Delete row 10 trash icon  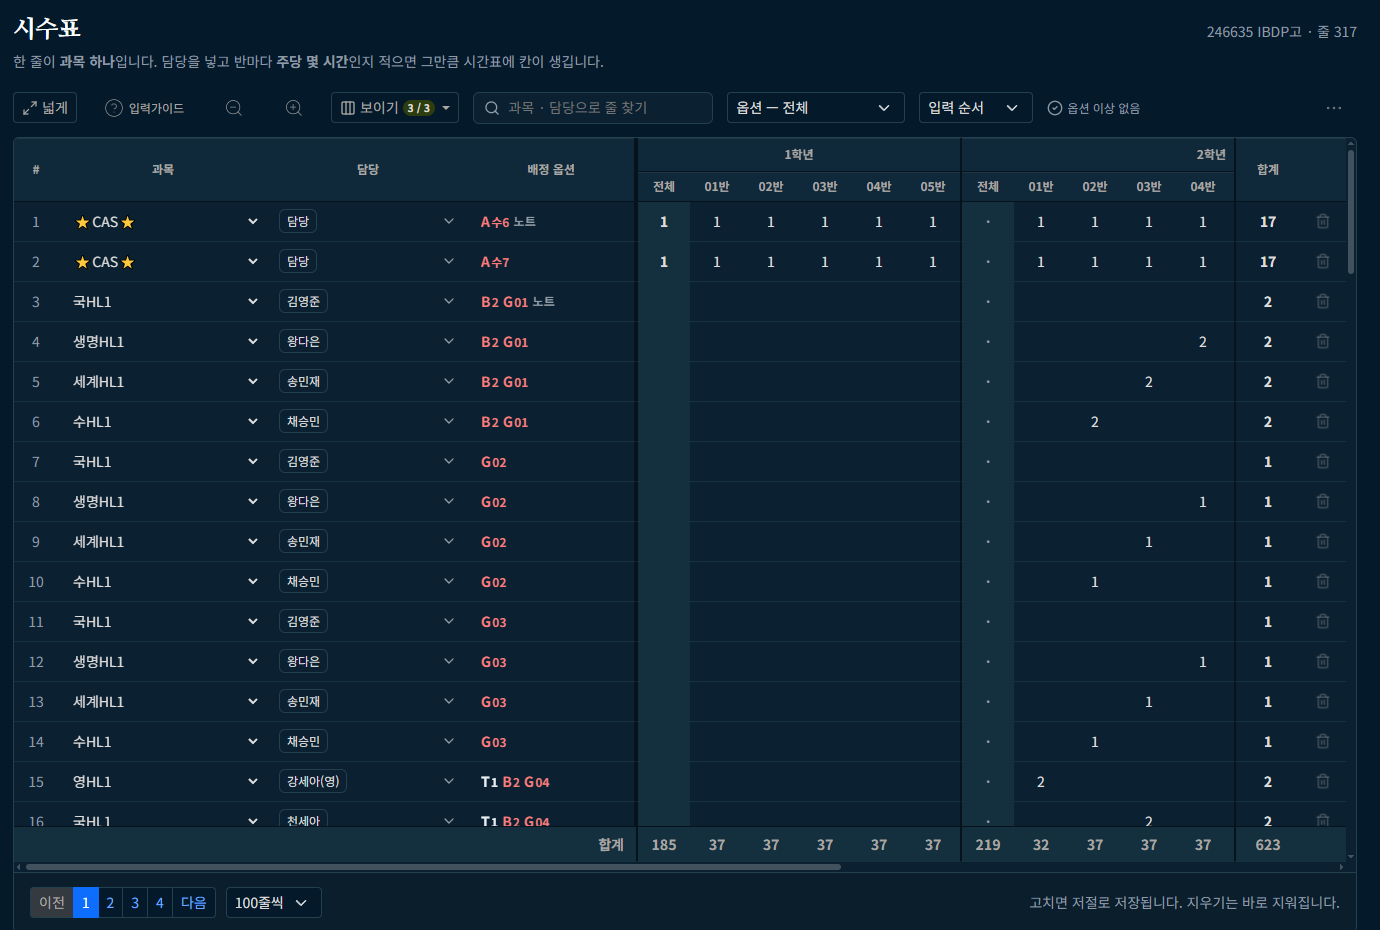[x=1323, y=582]
